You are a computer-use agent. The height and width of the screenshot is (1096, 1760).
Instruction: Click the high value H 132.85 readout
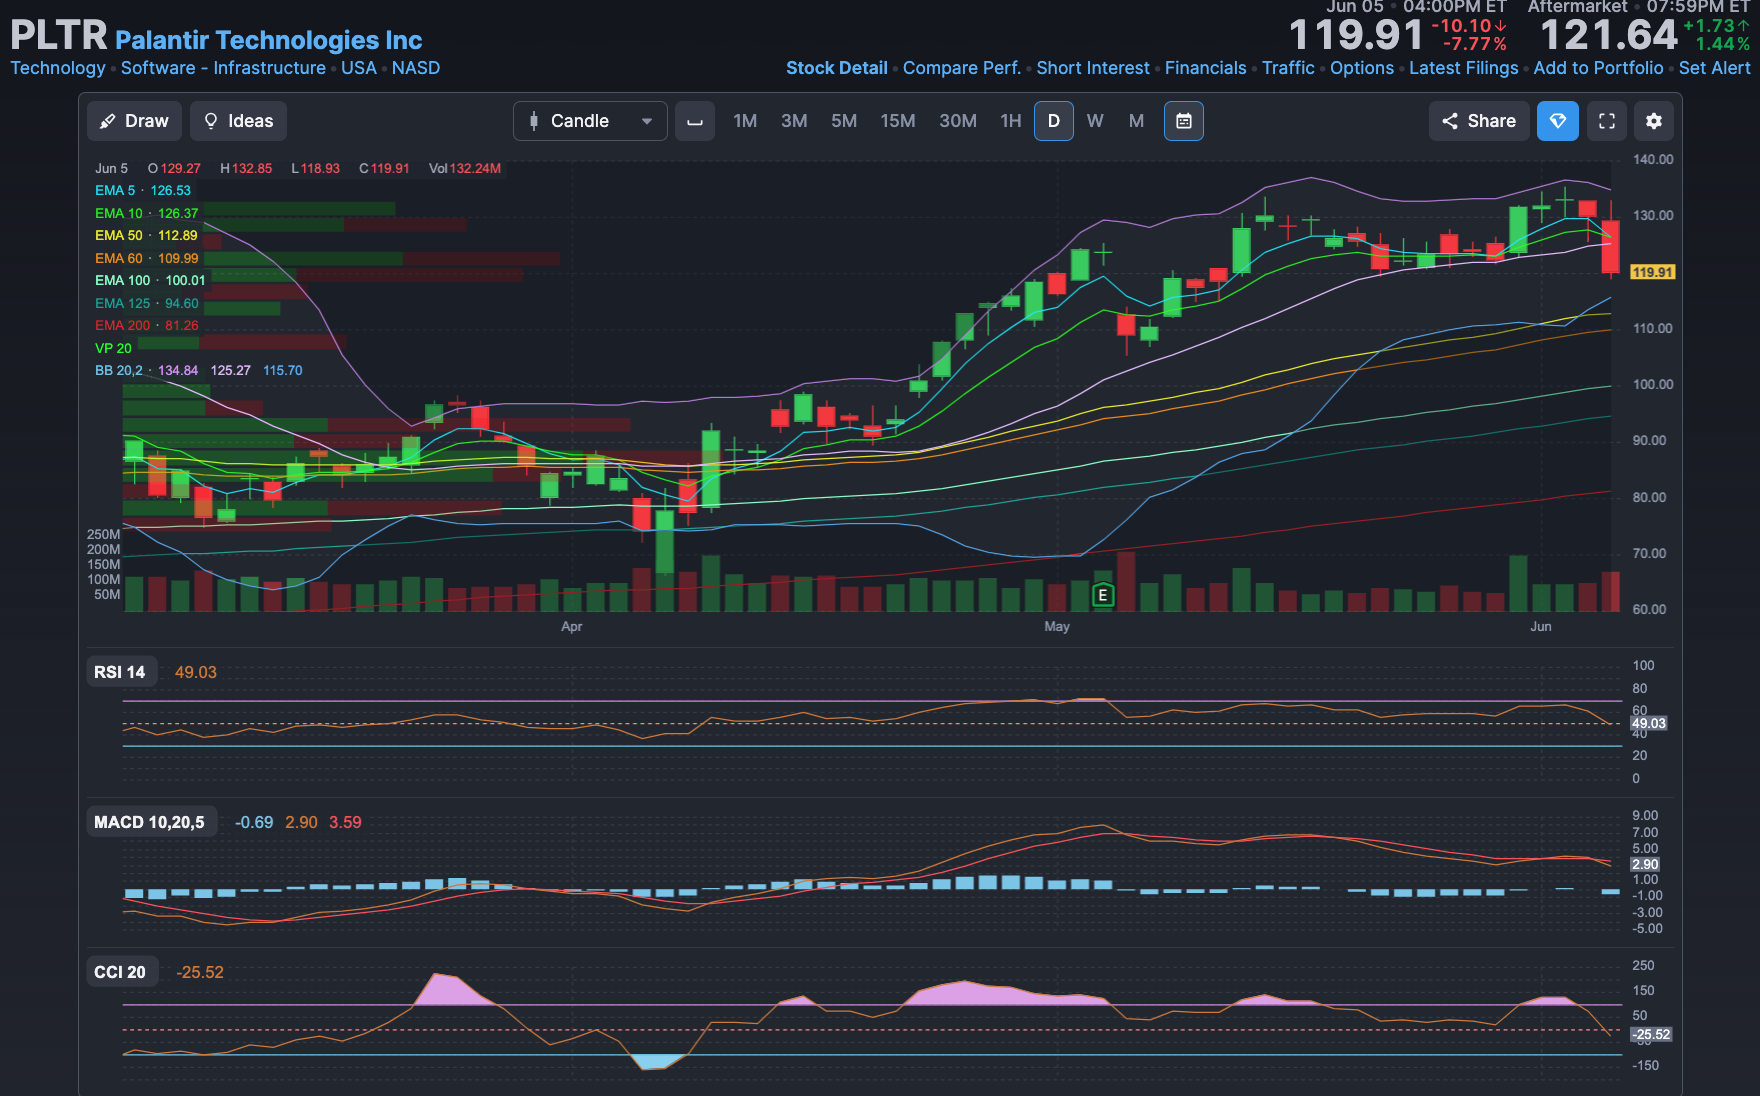pos(246,168)
